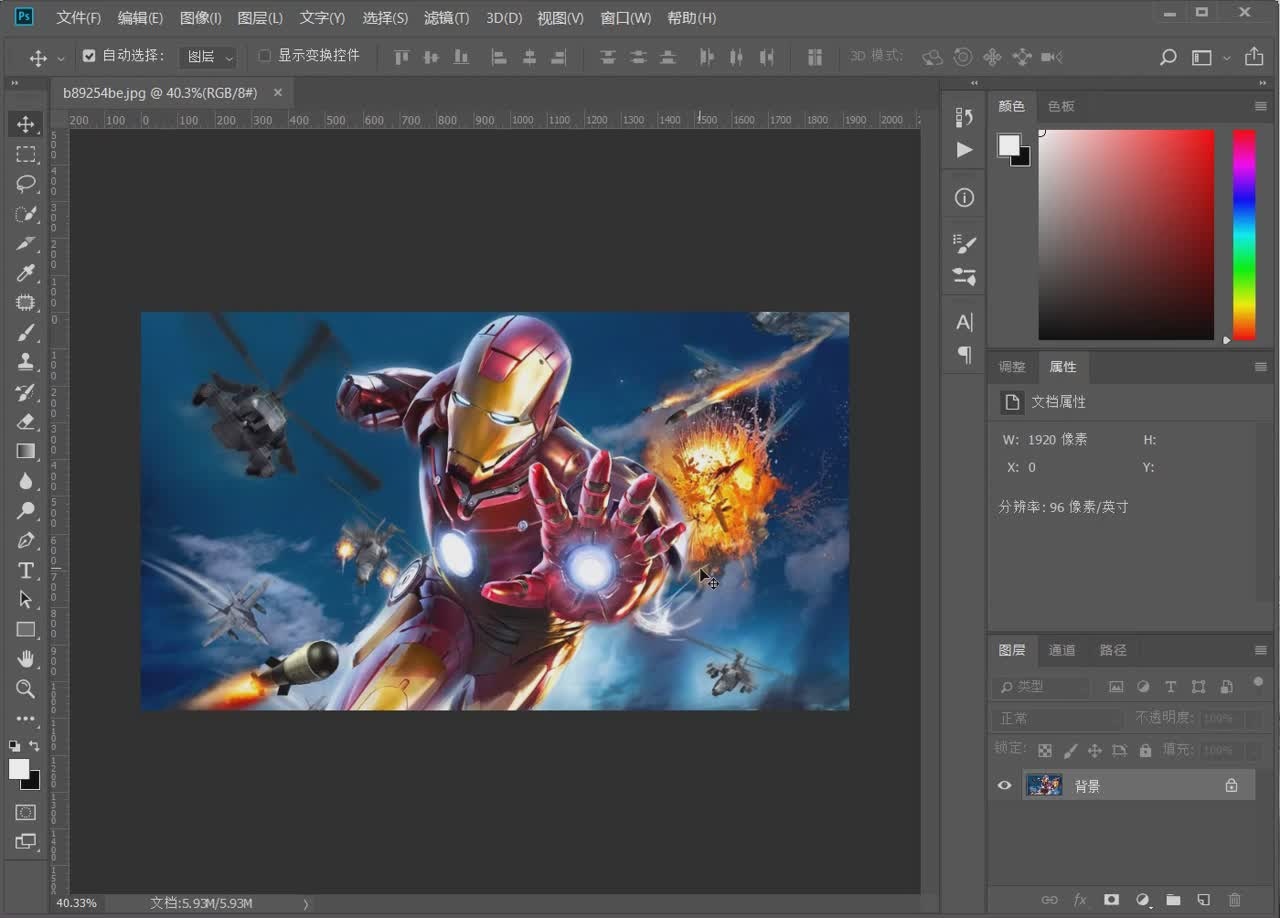Switch to the 路径 tab
1280x918 pixels.
(1113, 650)
